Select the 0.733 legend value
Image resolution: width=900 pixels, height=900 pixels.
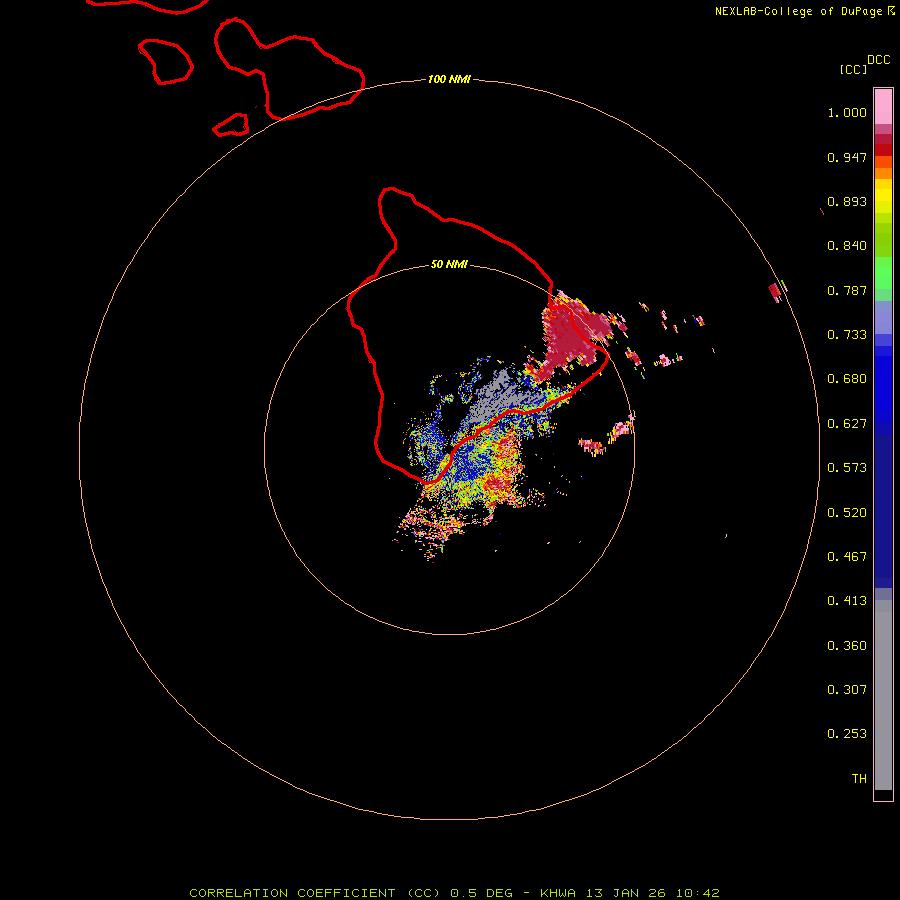847,335
